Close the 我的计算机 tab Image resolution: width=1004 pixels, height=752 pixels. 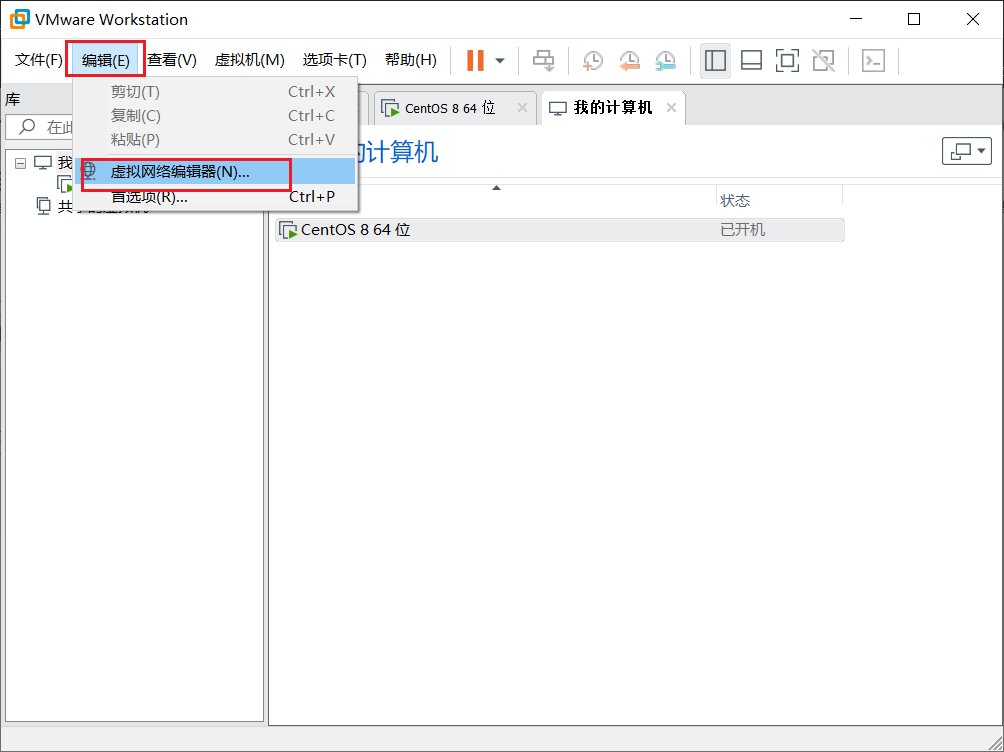point(671,108)
